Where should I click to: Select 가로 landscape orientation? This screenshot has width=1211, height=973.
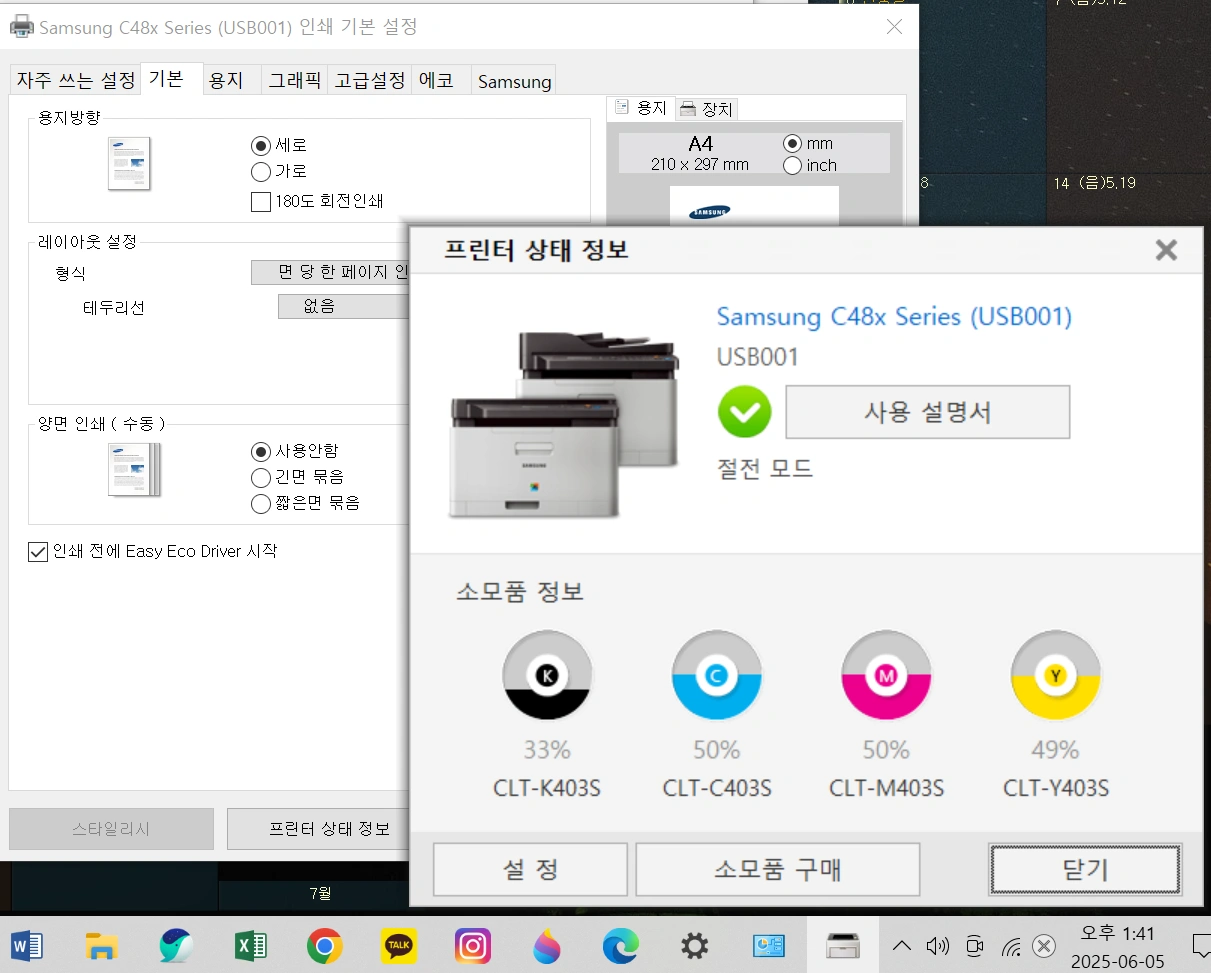click(261, 171)
